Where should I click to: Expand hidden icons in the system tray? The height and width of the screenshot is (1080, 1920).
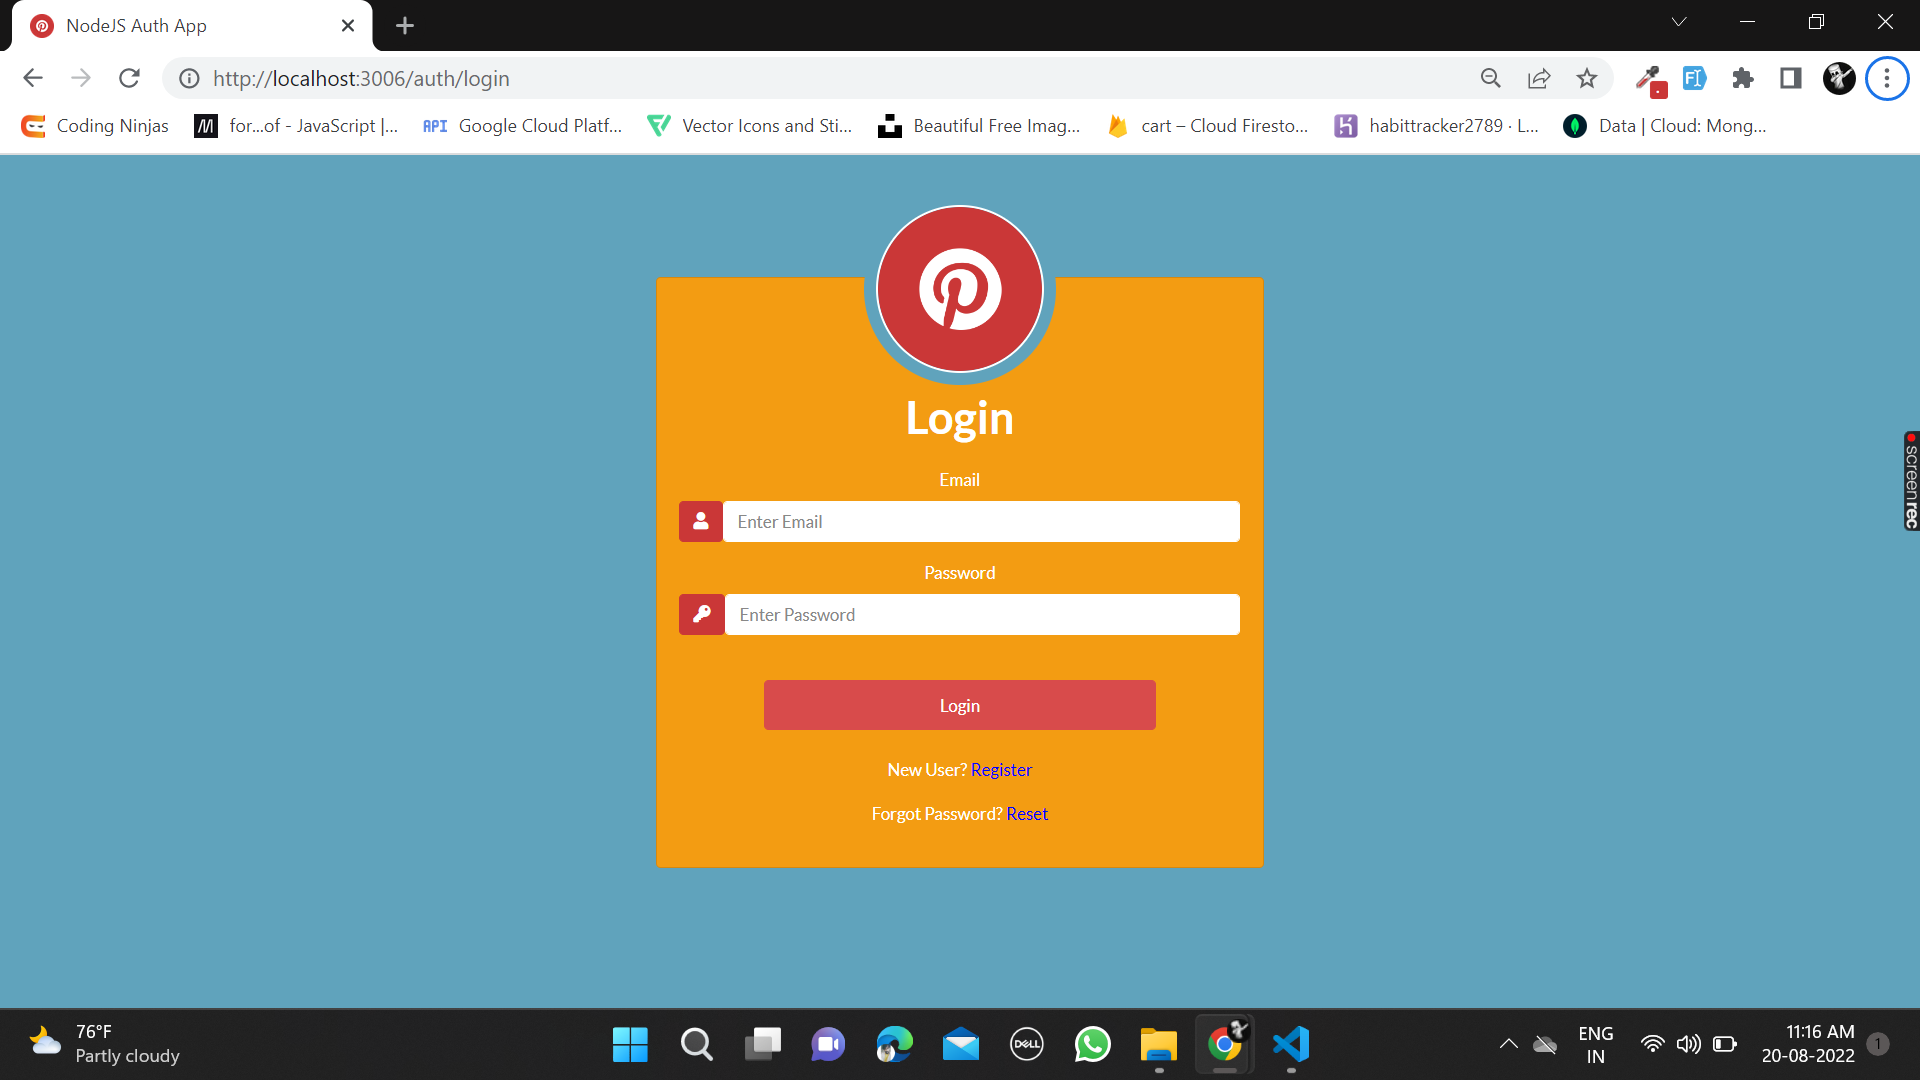point(1509,1044)
